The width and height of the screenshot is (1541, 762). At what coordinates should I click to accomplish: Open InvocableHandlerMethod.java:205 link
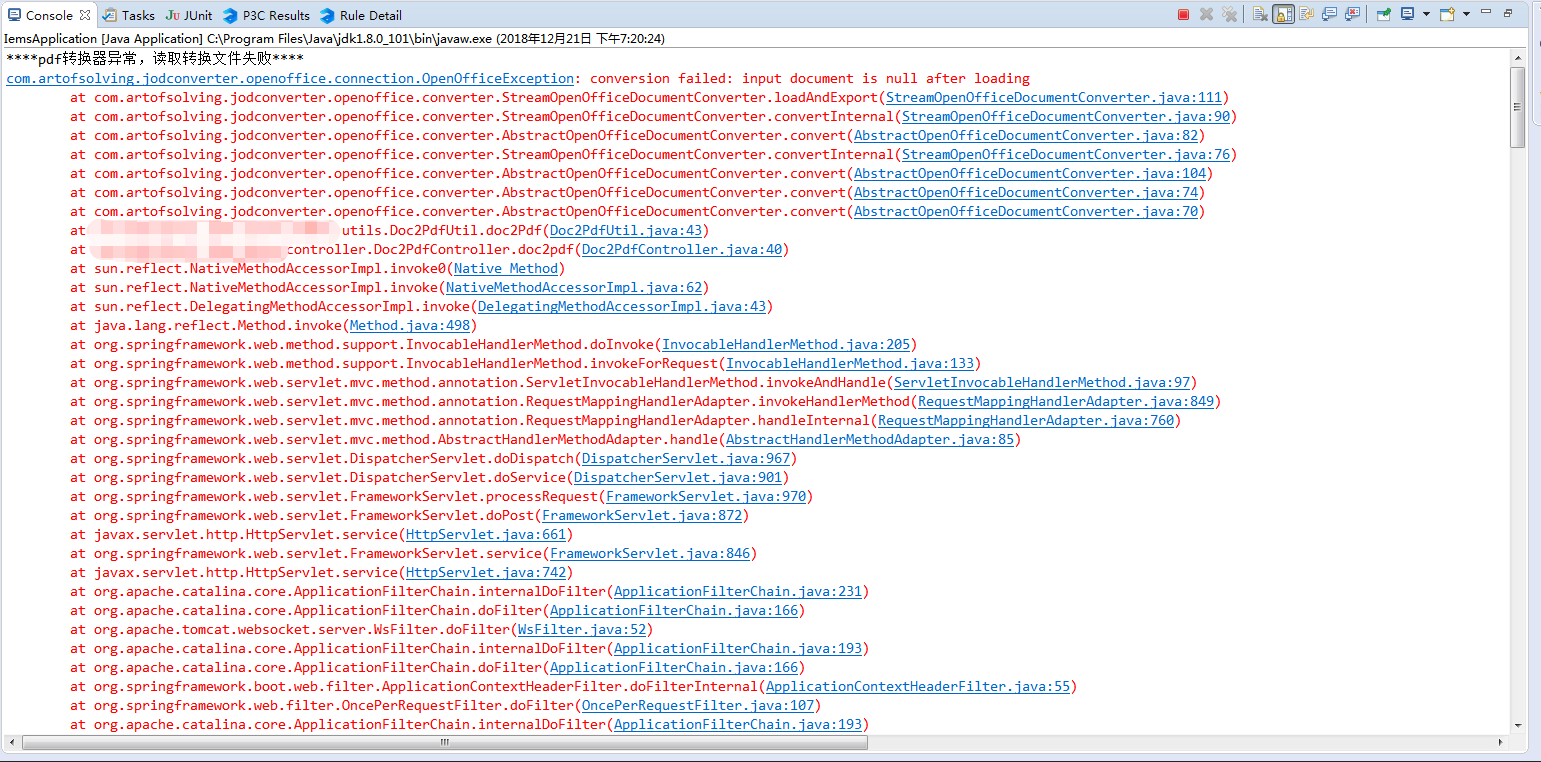pos(786,344)
